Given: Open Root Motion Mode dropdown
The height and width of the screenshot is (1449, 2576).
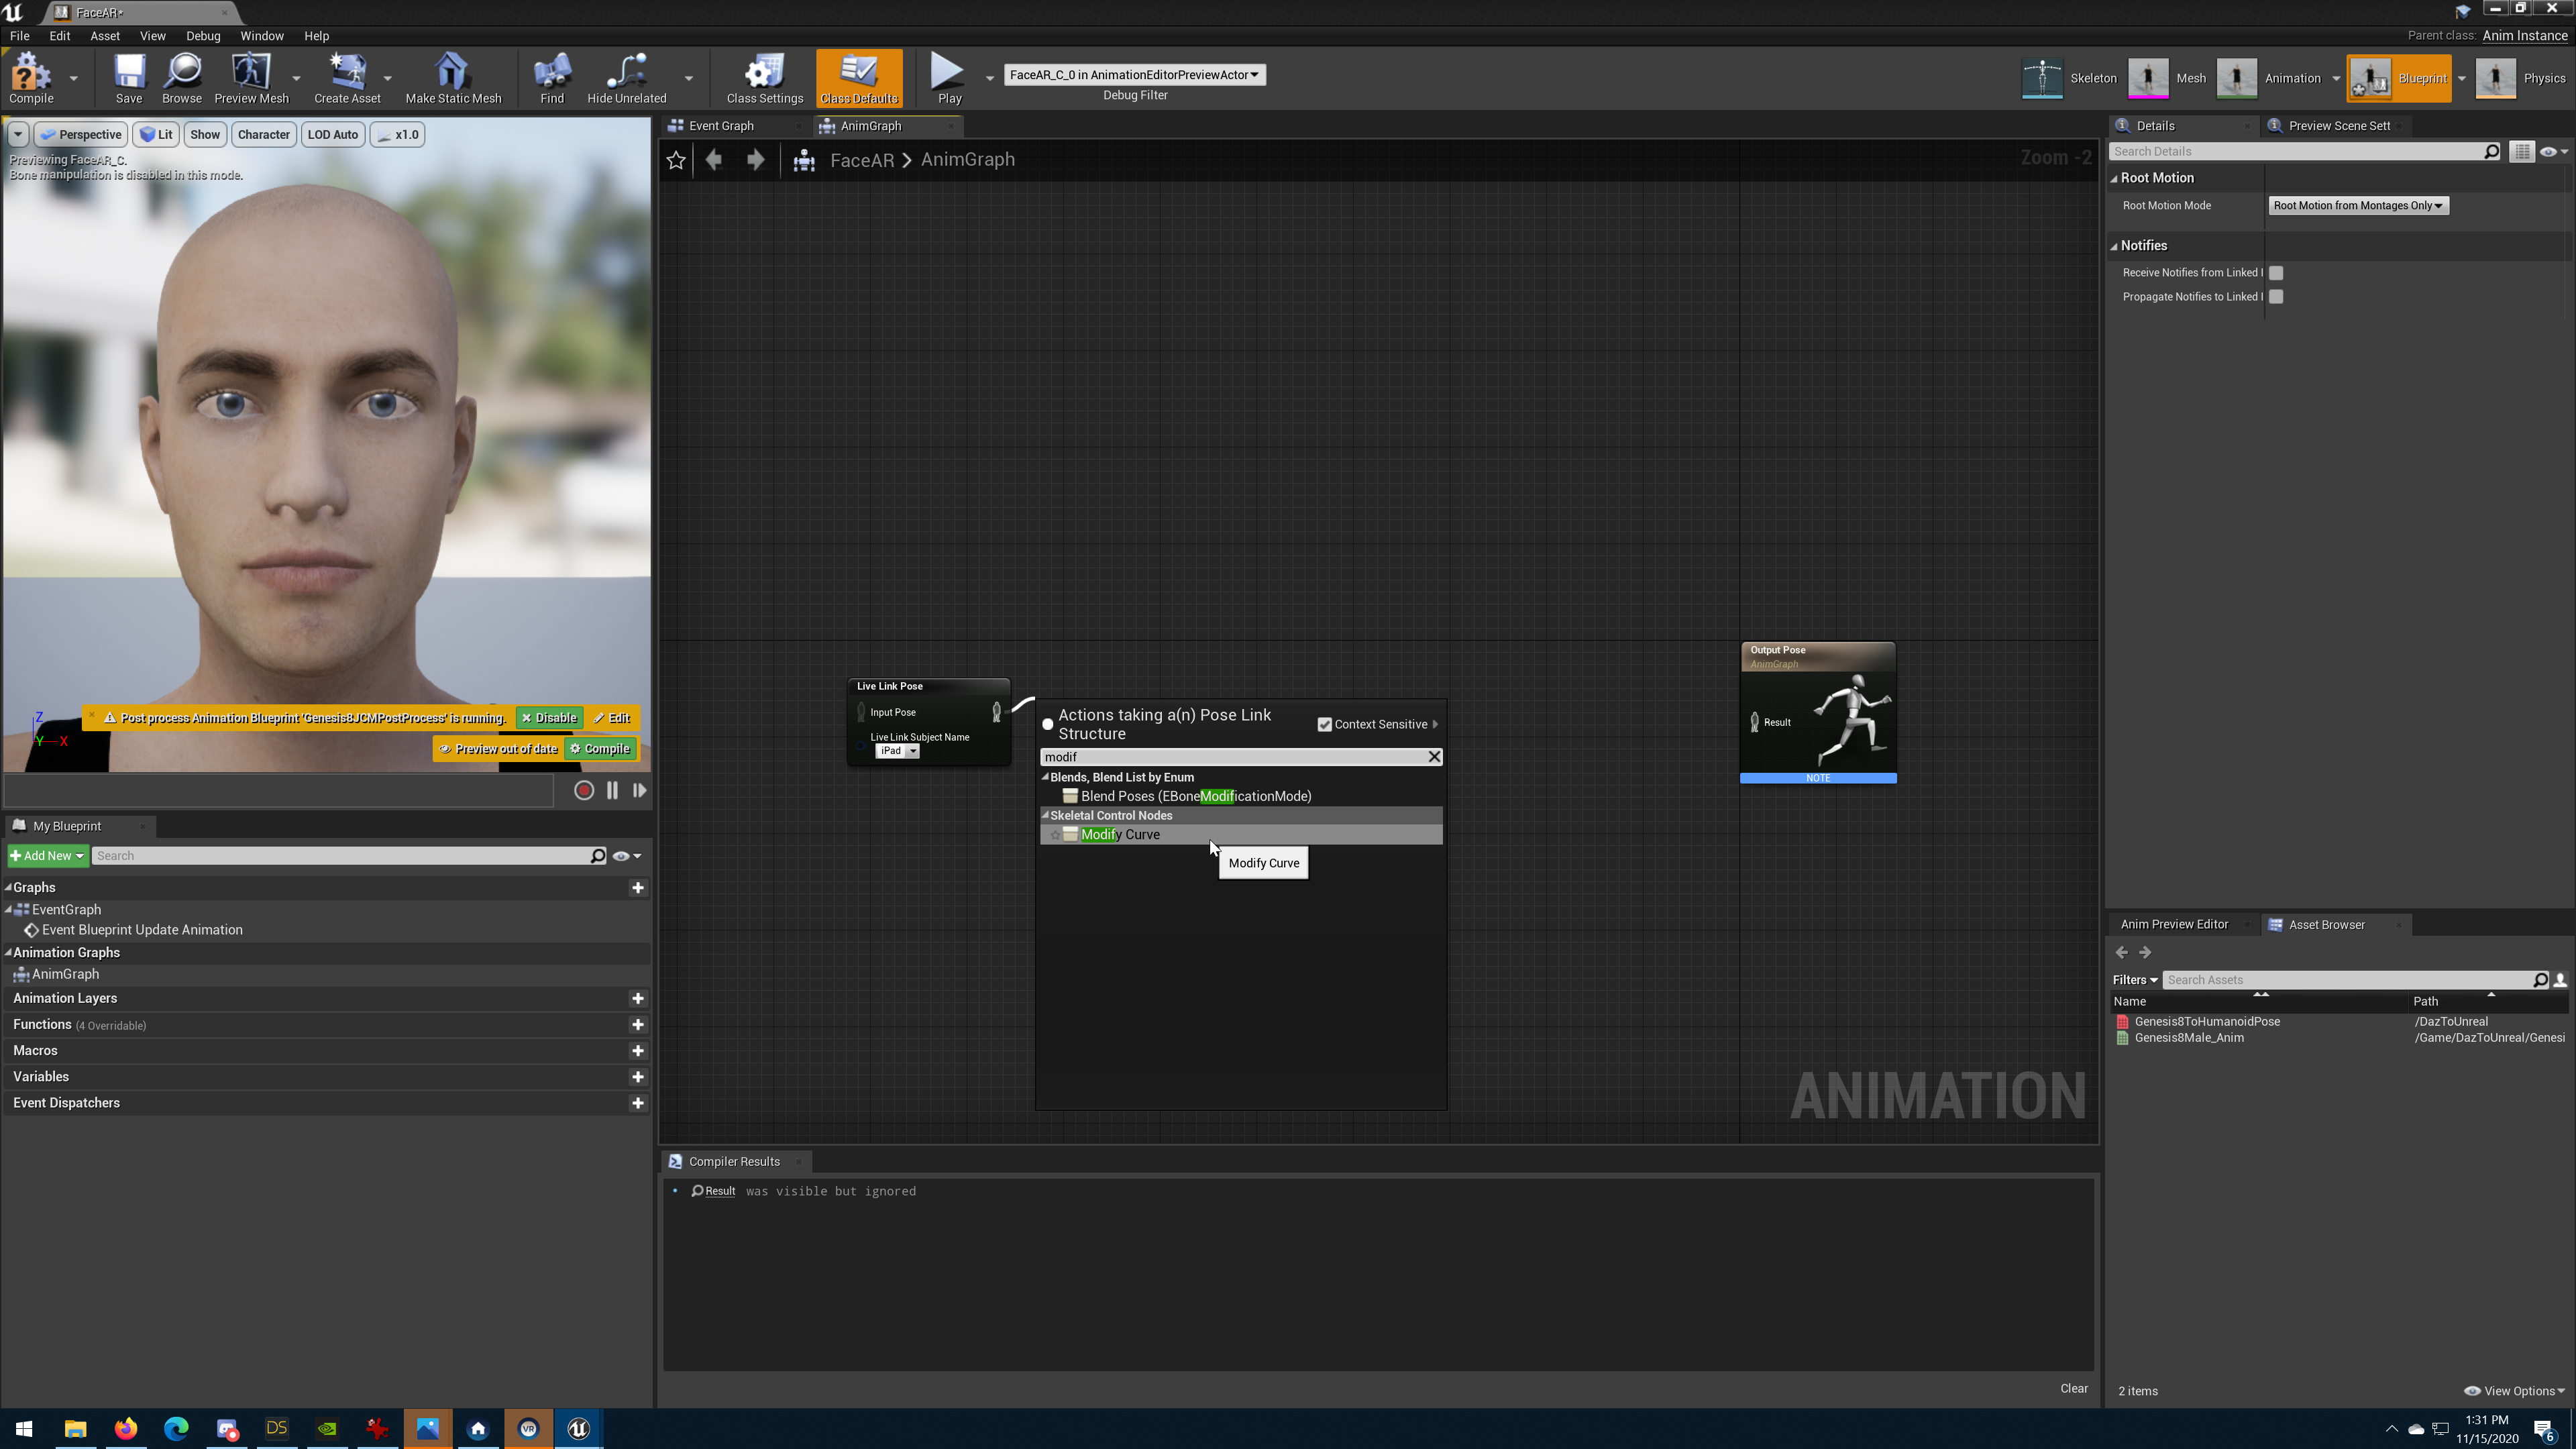Looking at the screenshot, I should [x=2358, y=205].
